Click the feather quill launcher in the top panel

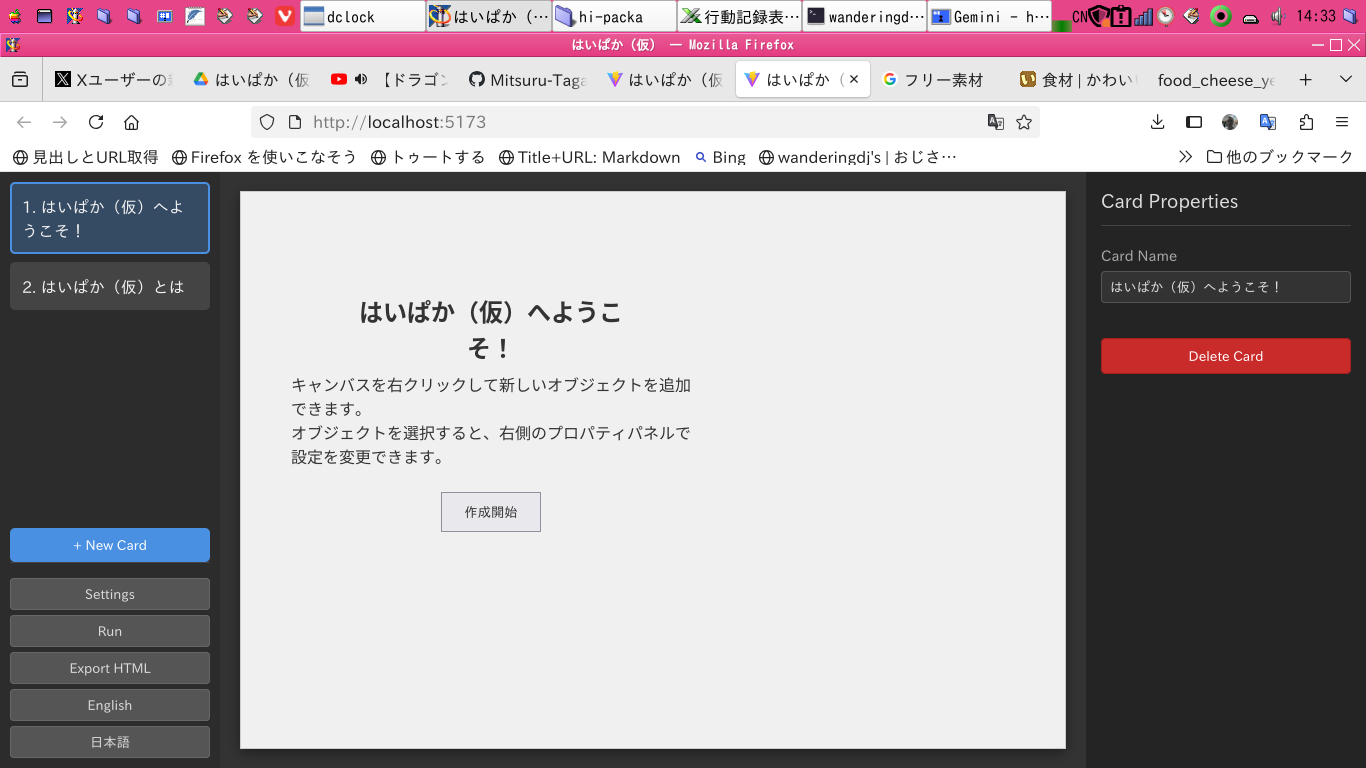coord(195,16)
